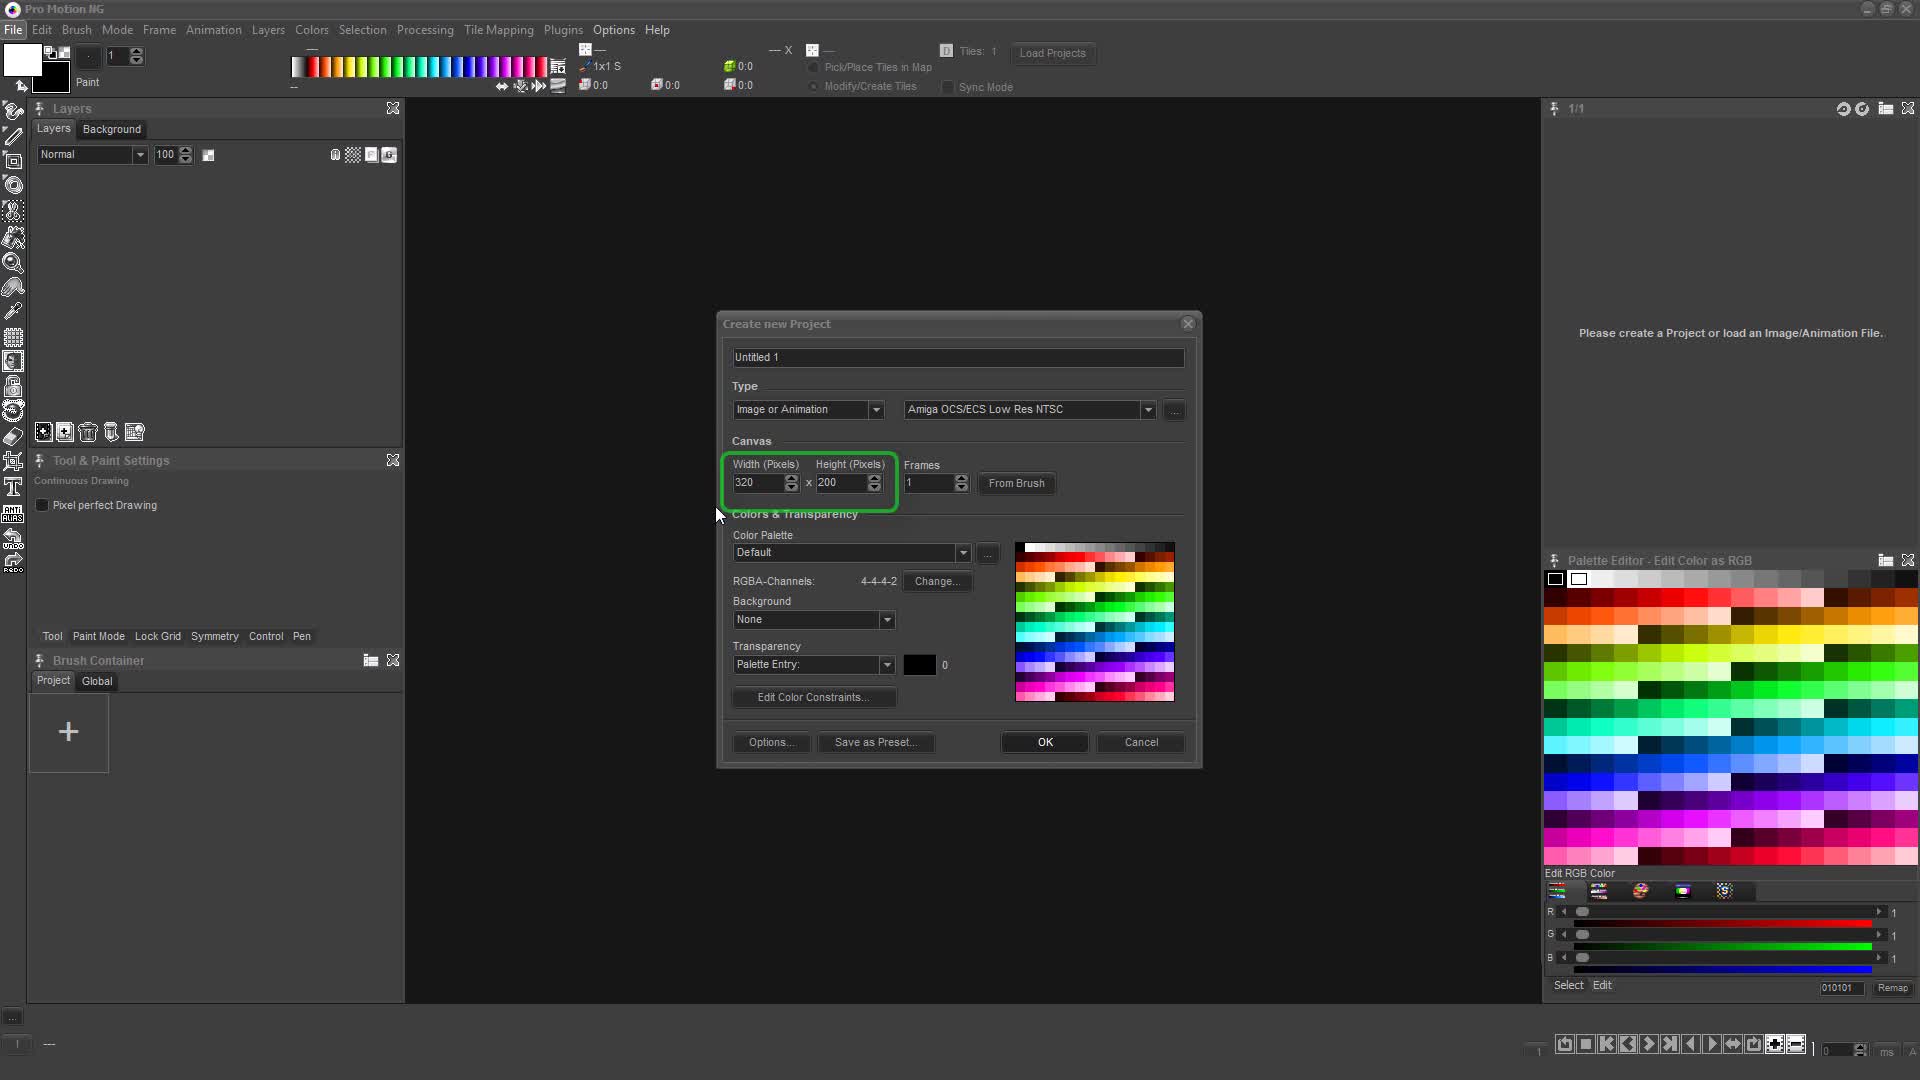
Task: Click the black transparency color swatch
Action: pyautogui.click(x=919, y=665)
